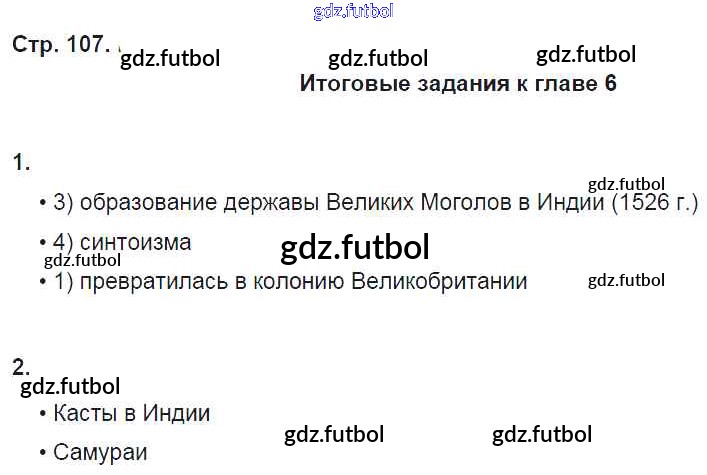Click the gdz.futbol watermark above 'главе 6'
The image size is (707, 475).
point(586,54)
